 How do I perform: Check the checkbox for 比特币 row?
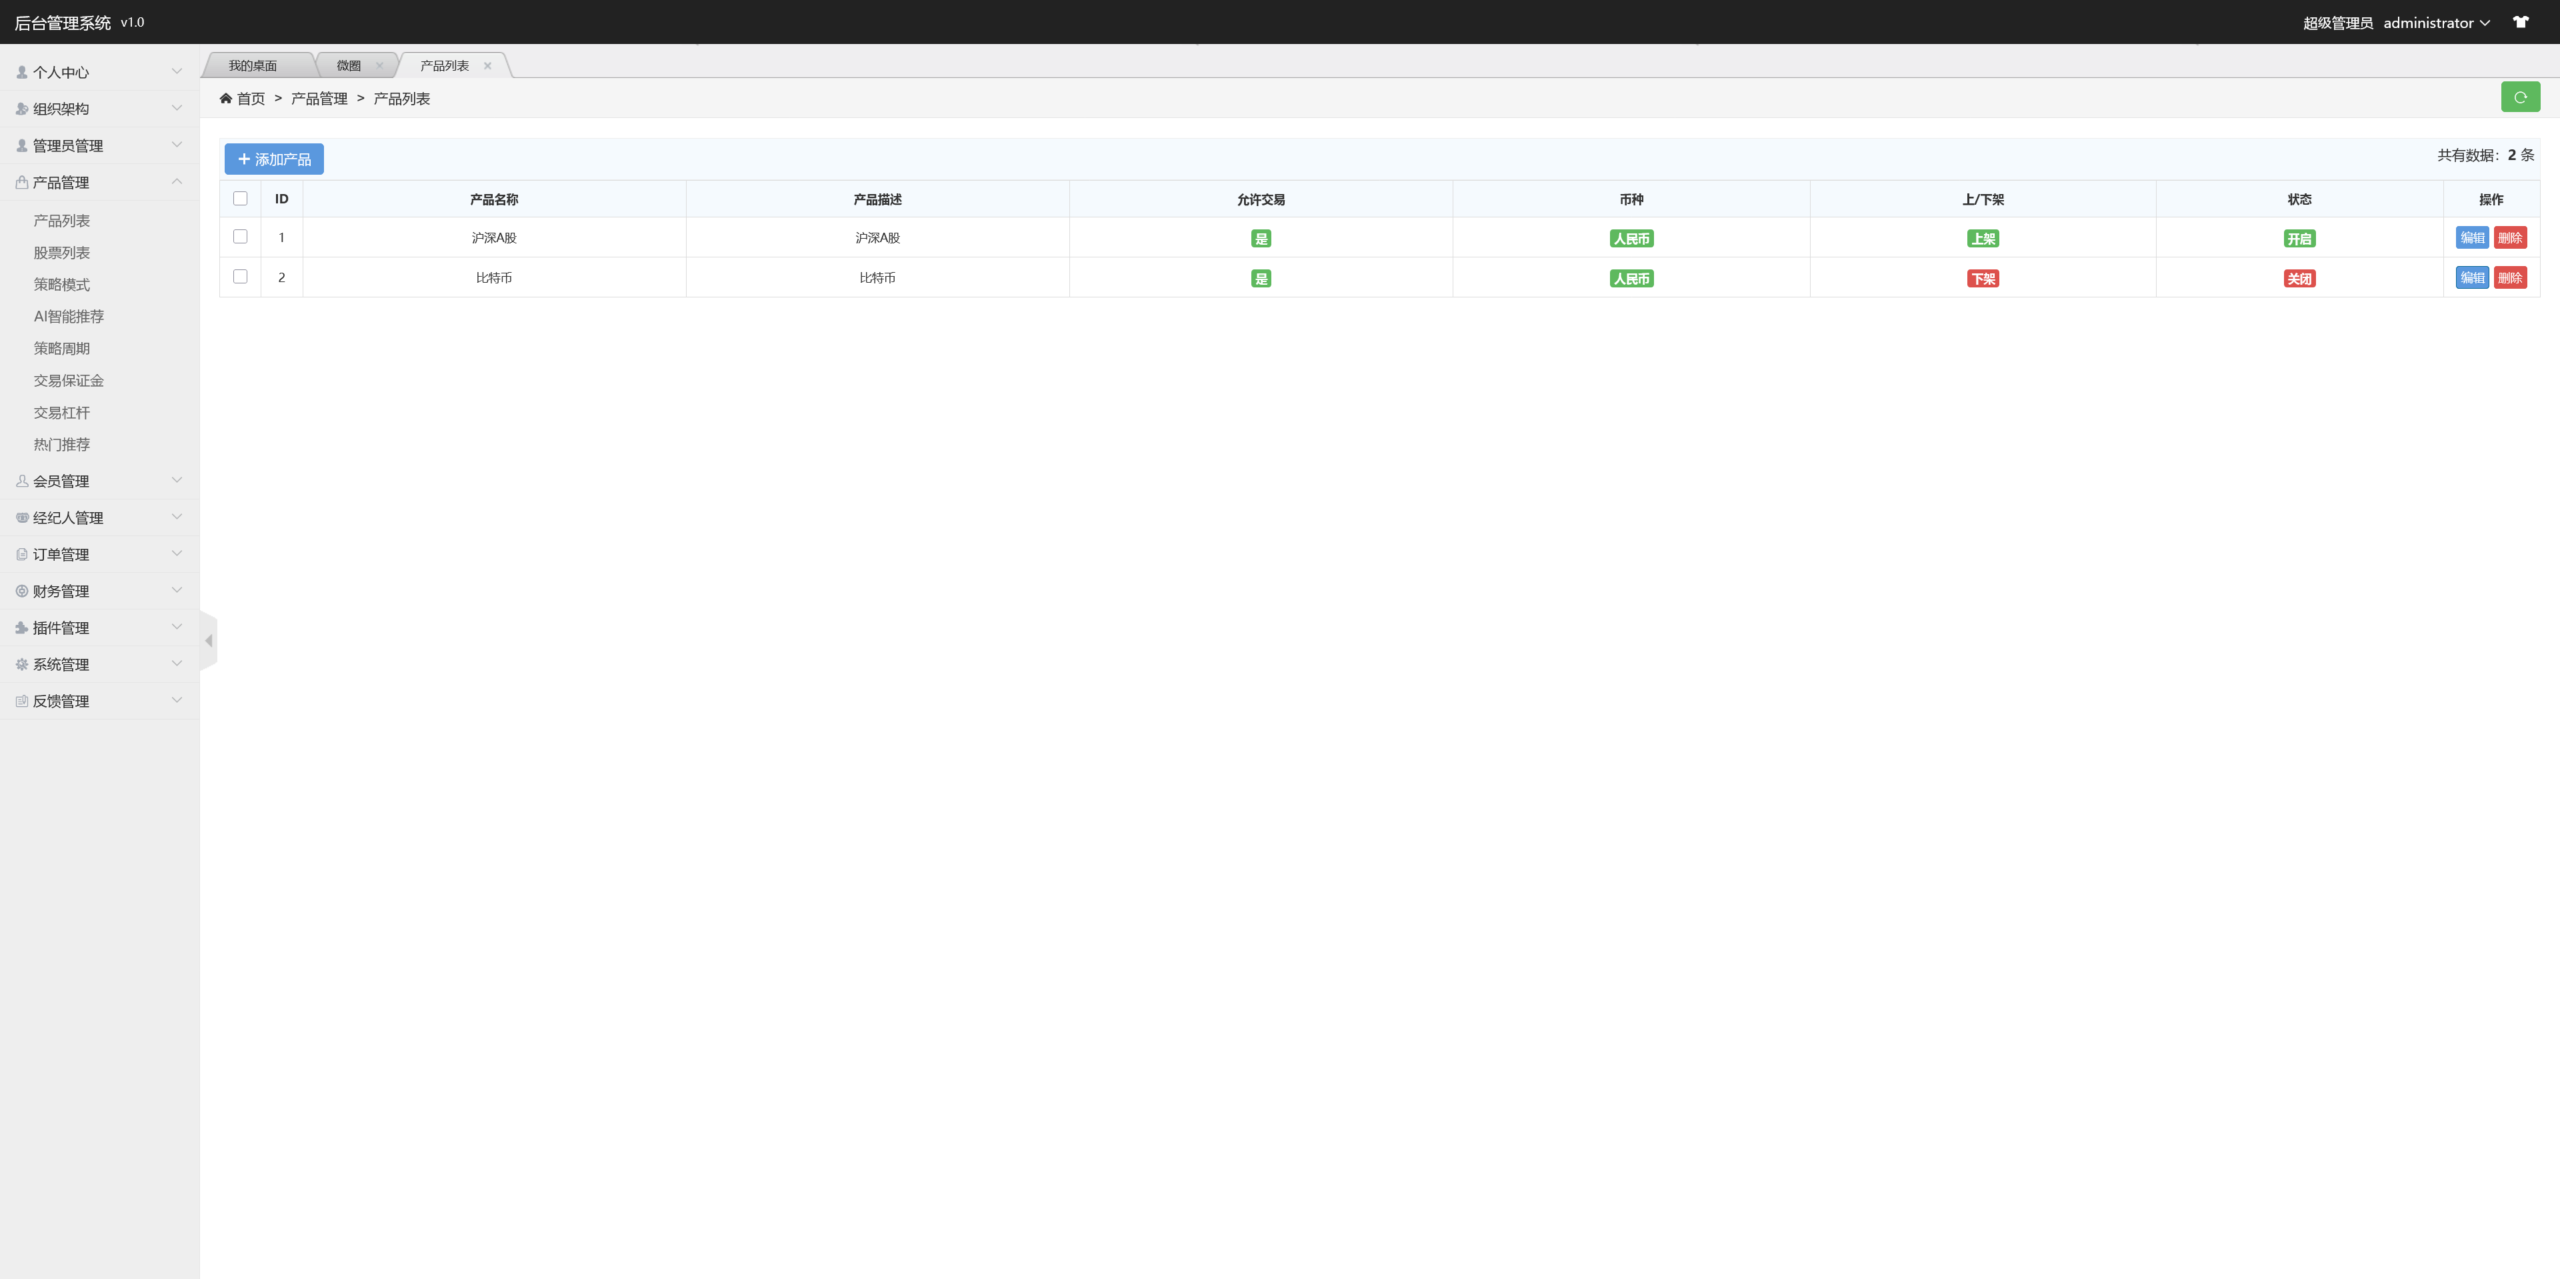click(240, 276)
